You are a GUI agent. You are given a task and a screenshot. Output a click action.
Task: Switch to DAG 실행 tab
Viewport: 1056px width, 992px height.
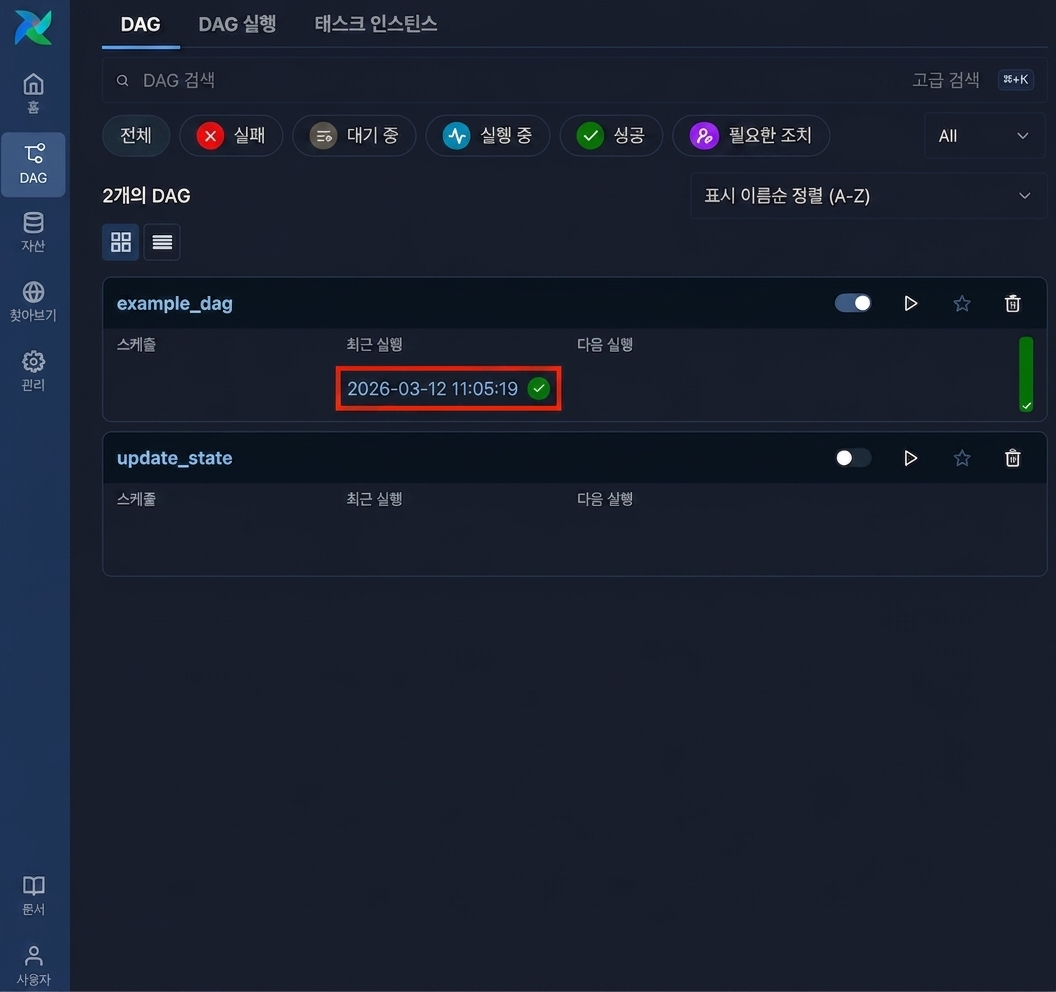click(237, 24)
